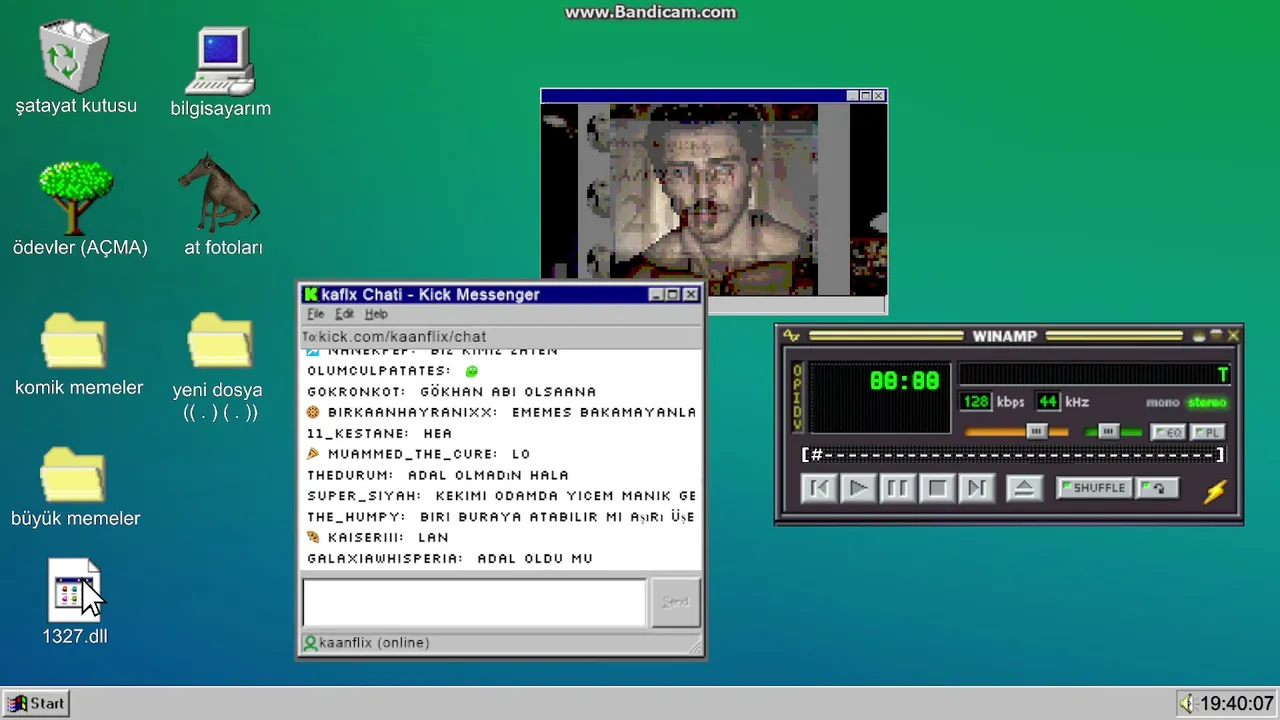Click the taskbar clock showing 19:40:07
The height and width of the screenshot is (720, 1280).
1237,703
